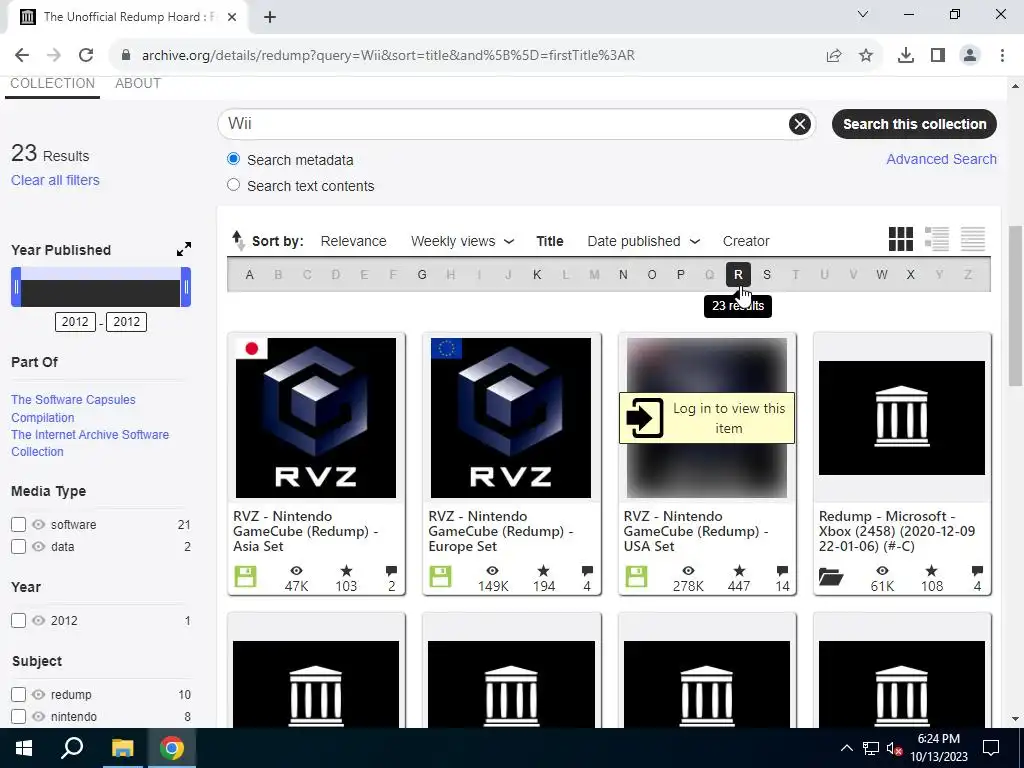Hide data media type with eye toggle
The width and height of the screenshot is (1024, 768).
pyautogui.click(x=39, y=547)
